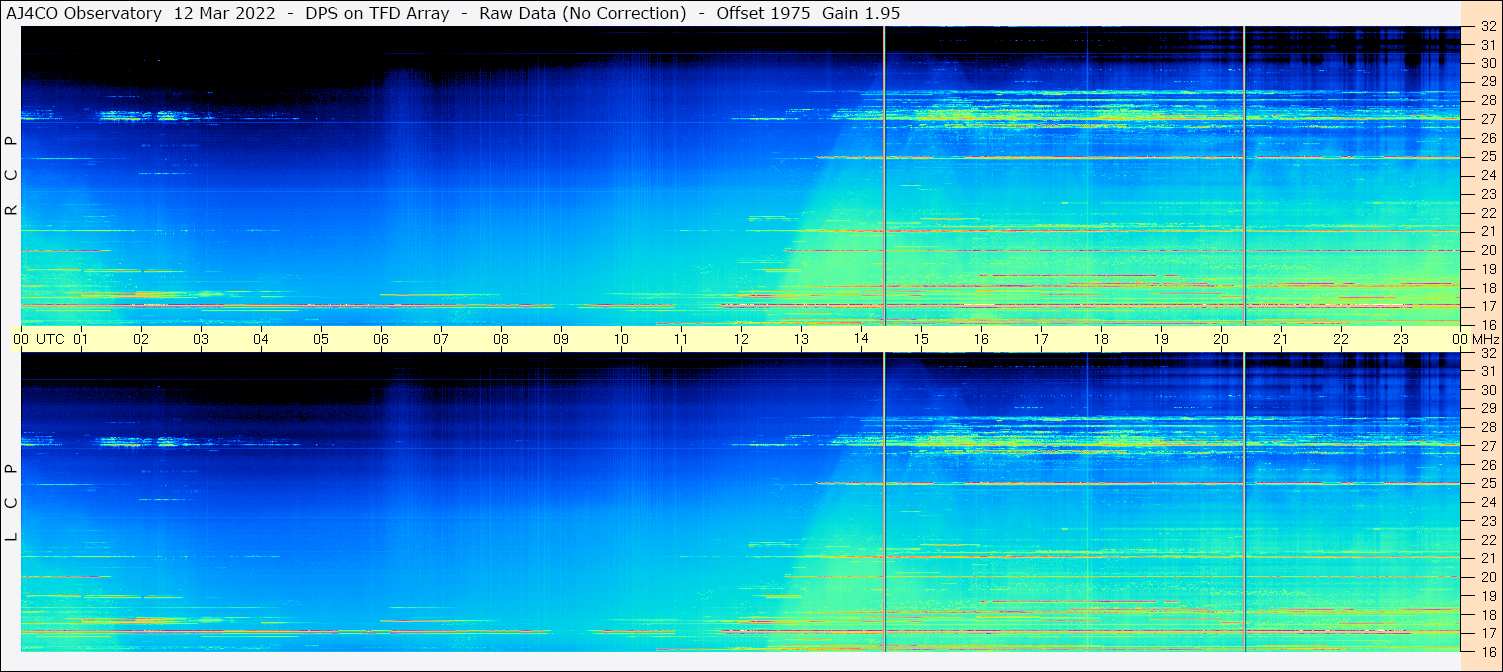
Task: Select the 02 hour tick on time axis
Action: coord(141,339)
